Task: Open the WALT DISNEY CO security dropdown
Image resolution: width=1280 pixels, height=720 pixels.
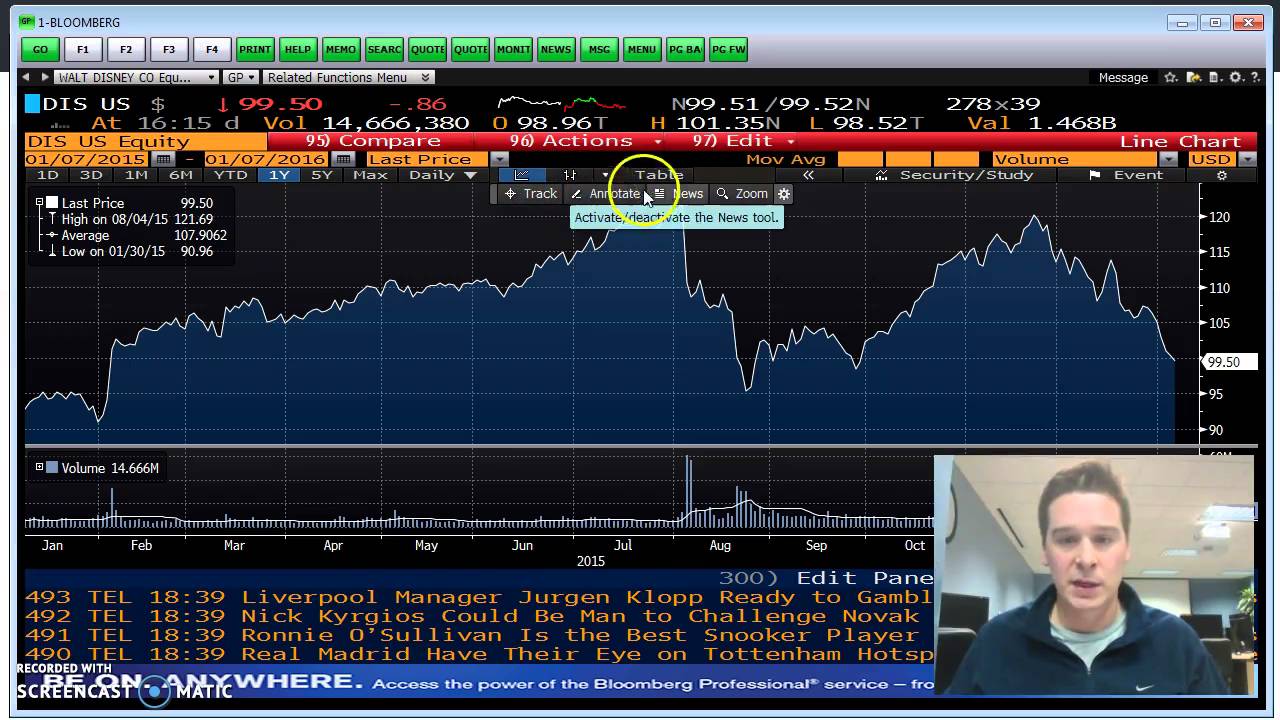Action: pyautogui.click(x=136, y=77)
